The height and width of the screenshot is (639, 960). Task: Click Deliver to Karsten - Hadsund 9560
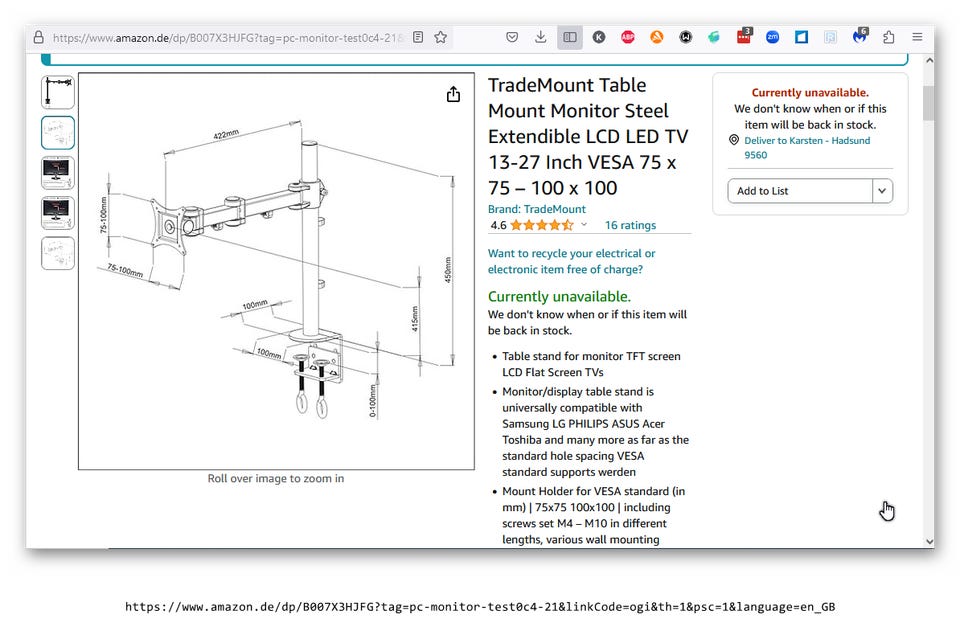coord(807,148)
